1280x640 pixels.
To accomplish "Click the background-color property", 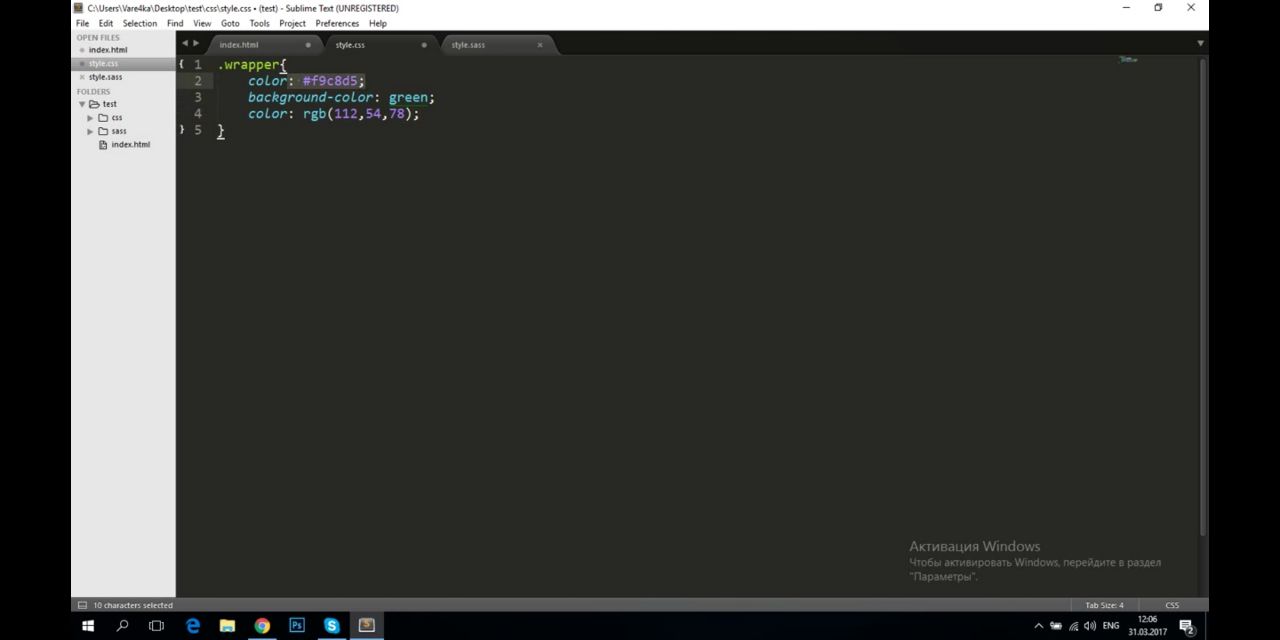I will click(x=311, y=98).
